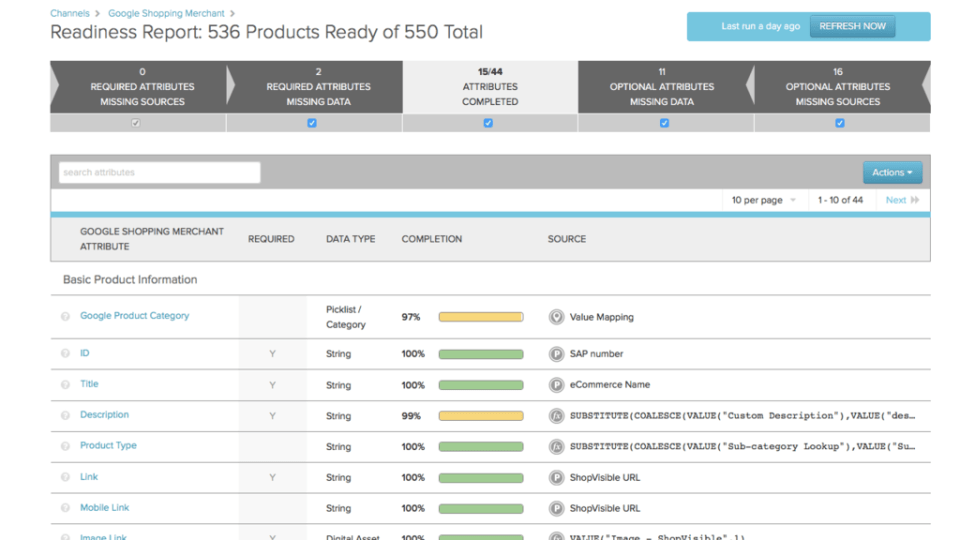This screenshot has height=540, width=960.
Task: Click the help icon next to ID
Action: pyautogui.click(x=66, y=354)
